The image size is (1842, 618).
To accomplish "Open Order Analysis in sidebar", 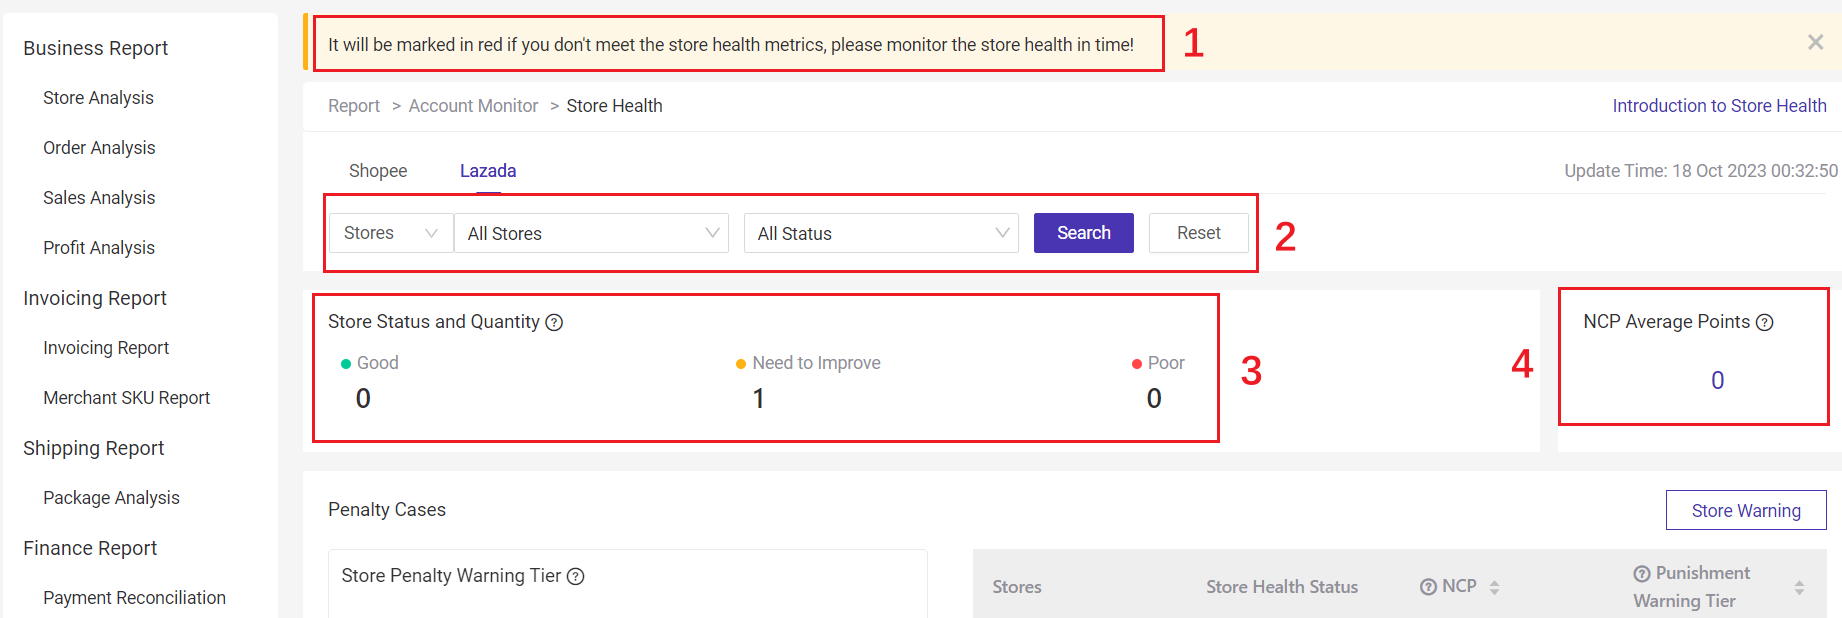I will [x=99, y=148].
